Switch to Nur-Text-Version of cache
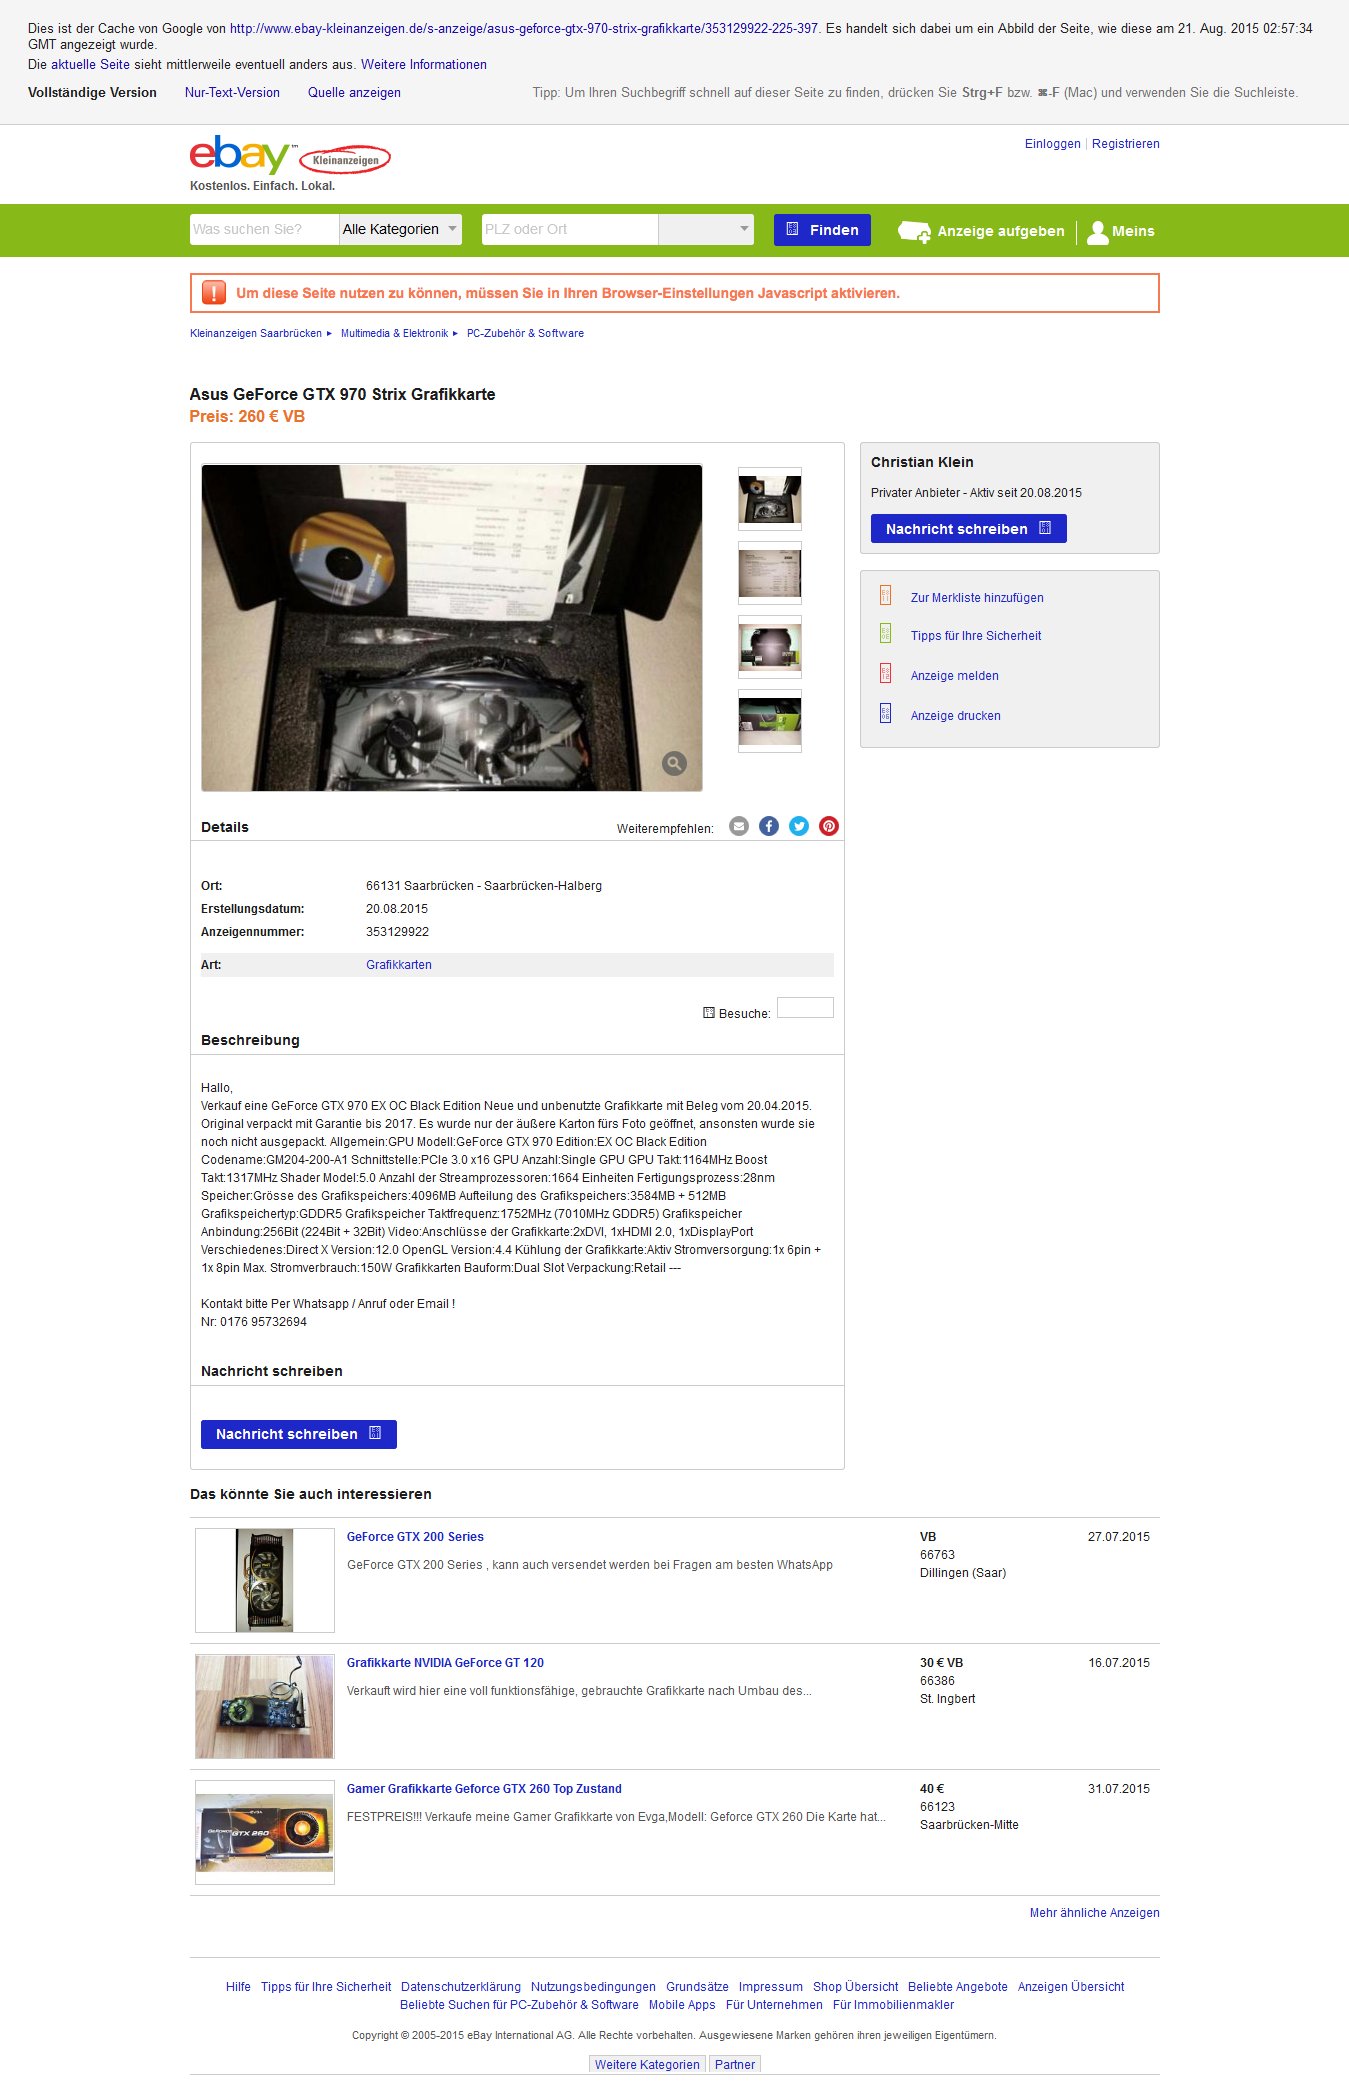The width and height of the screenshot is (1349, 2095). pyautogui.click(x=232, y=93)
